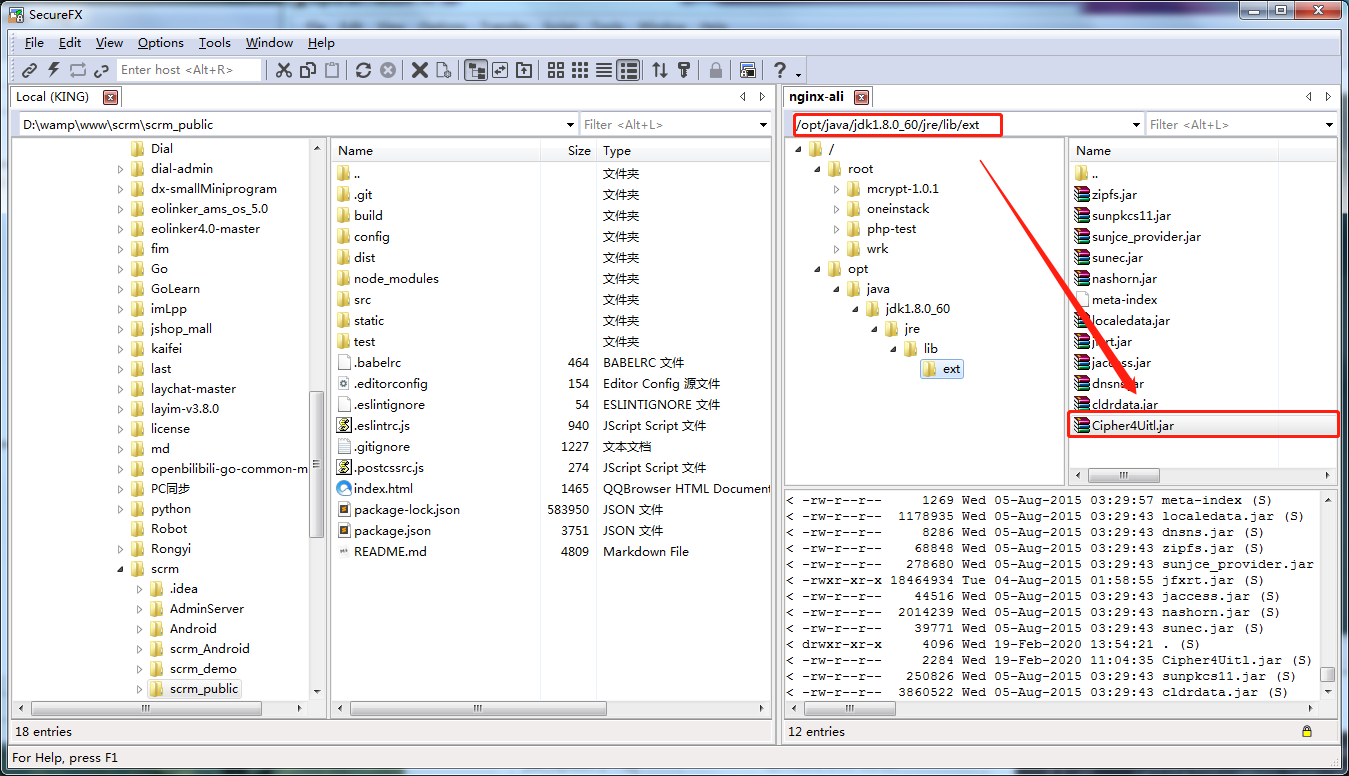The image size is (1349, 776).
Task: Click the synchronized browsing icon
Action: [499, 70]
